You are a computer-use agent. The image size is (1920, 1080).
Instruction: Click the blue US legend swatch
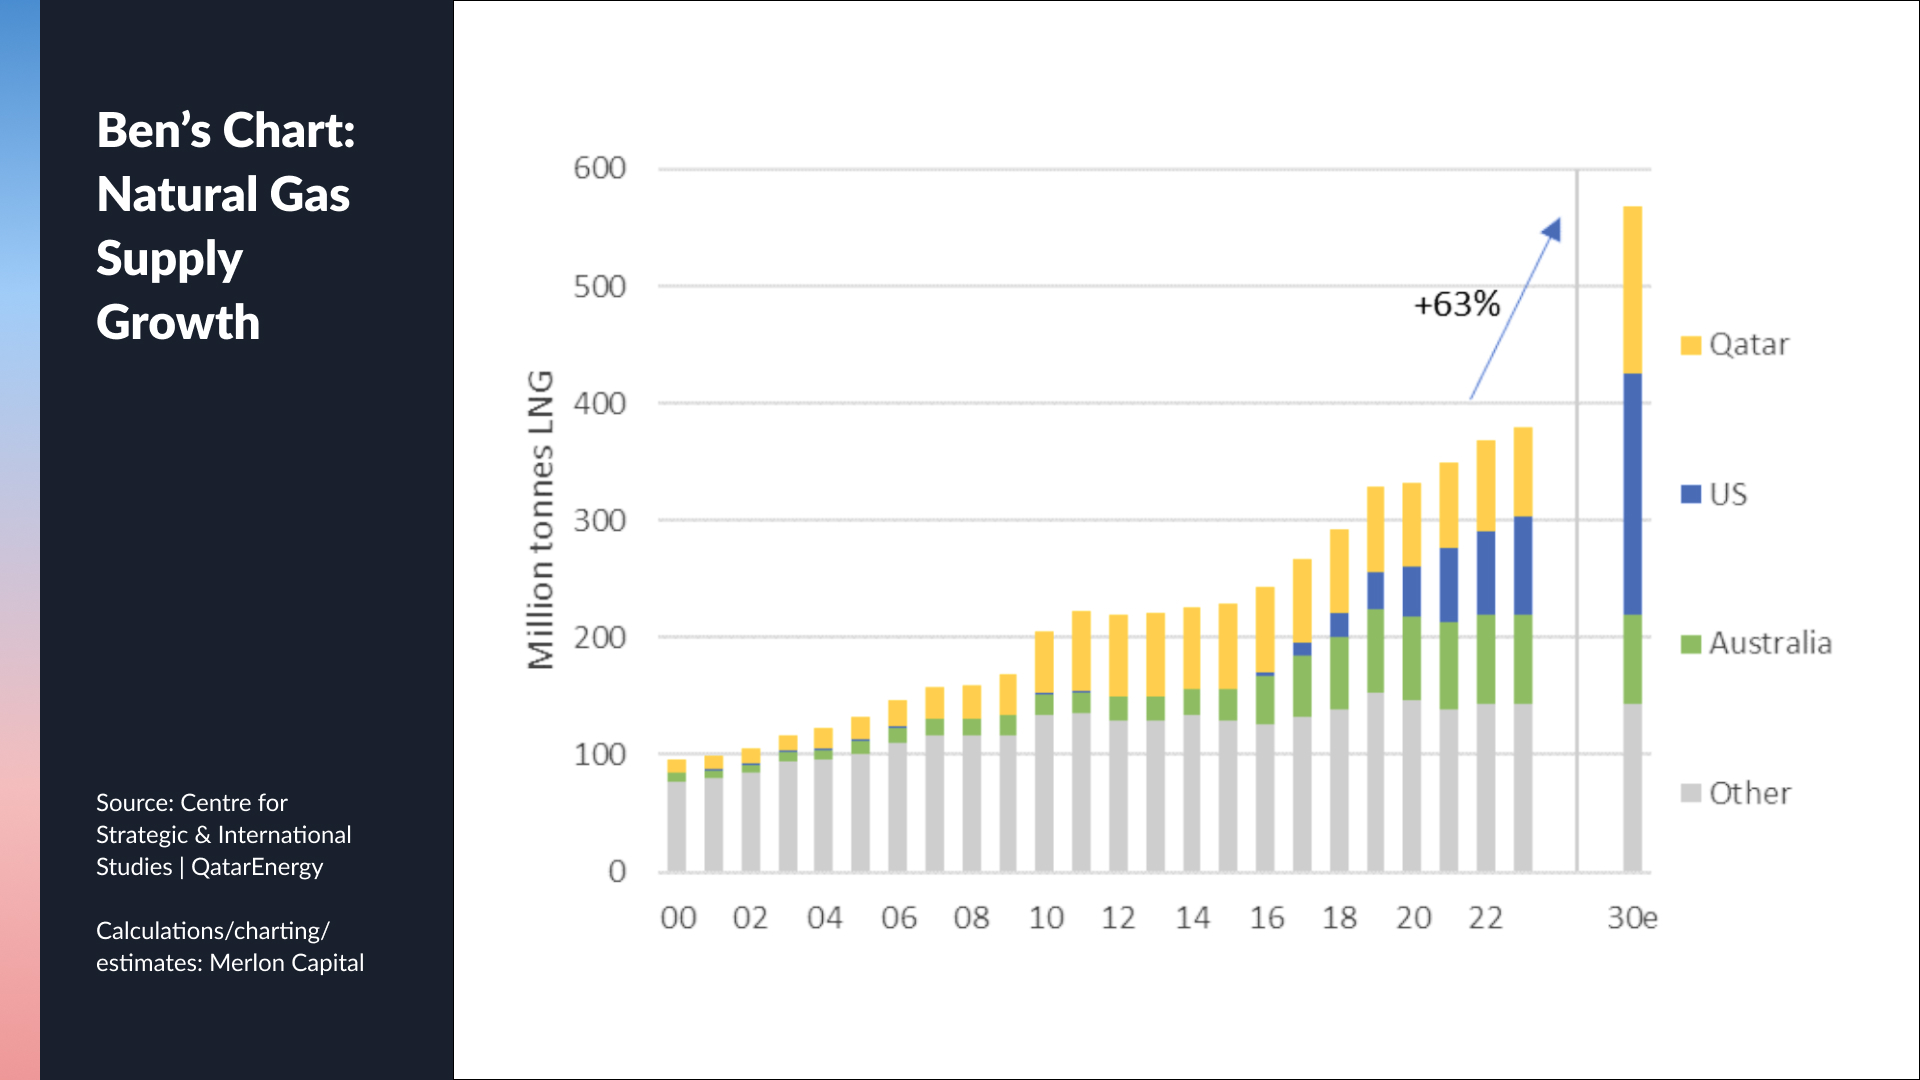pyautogui.click(x=1691, y=494)
